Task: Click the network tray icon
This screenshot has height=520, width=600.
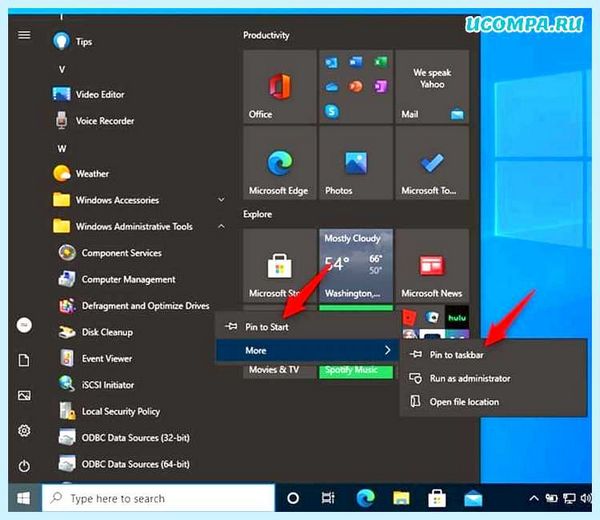Action: [569, 498]
